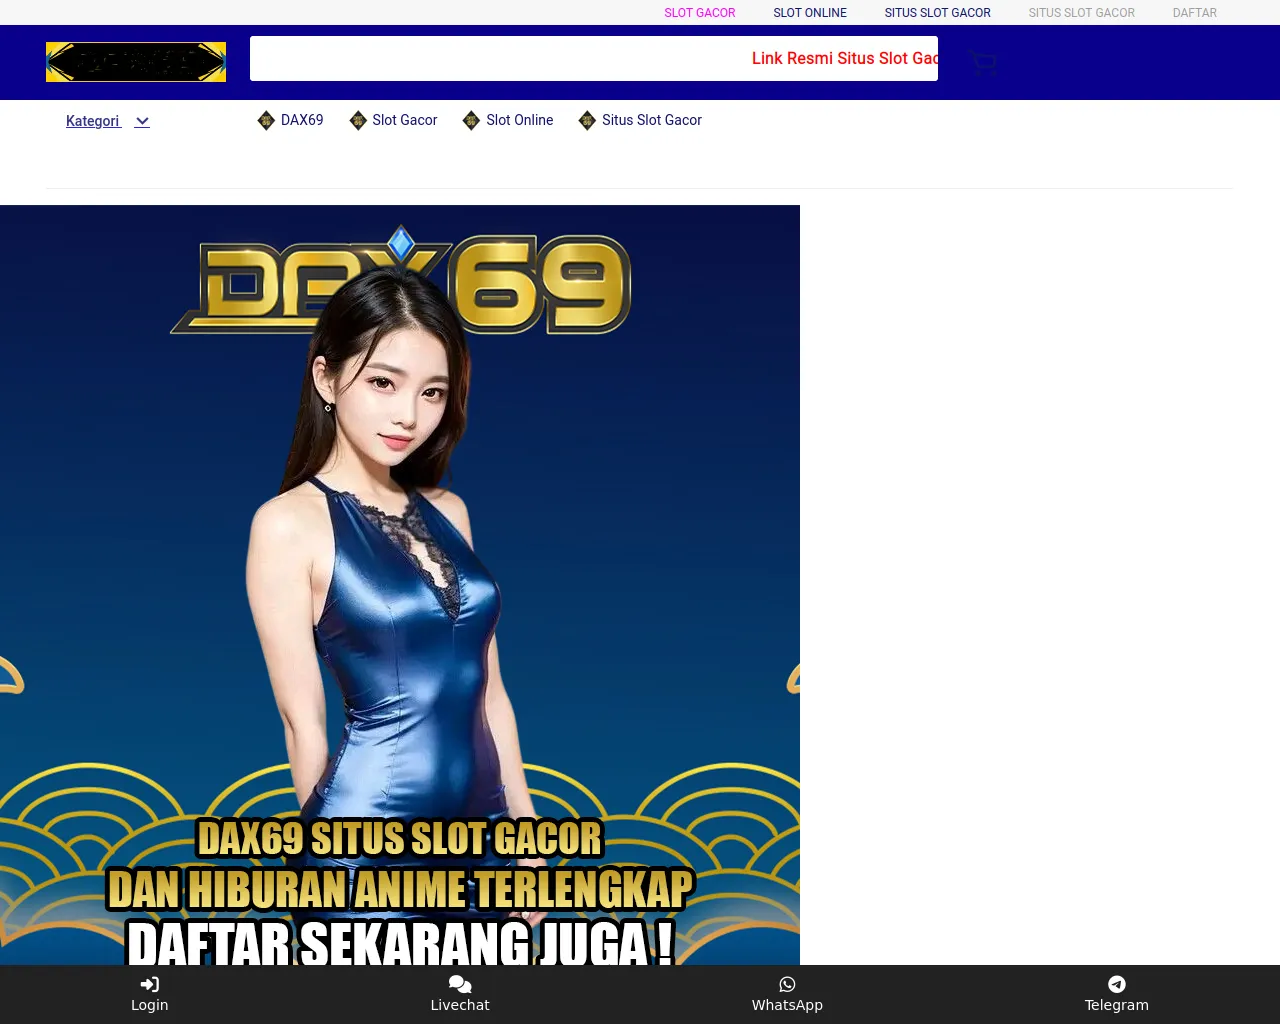Expand the Kategori dropdown chevron
This screenshot has height=1024, width=1280.
(x=142, y=122)
